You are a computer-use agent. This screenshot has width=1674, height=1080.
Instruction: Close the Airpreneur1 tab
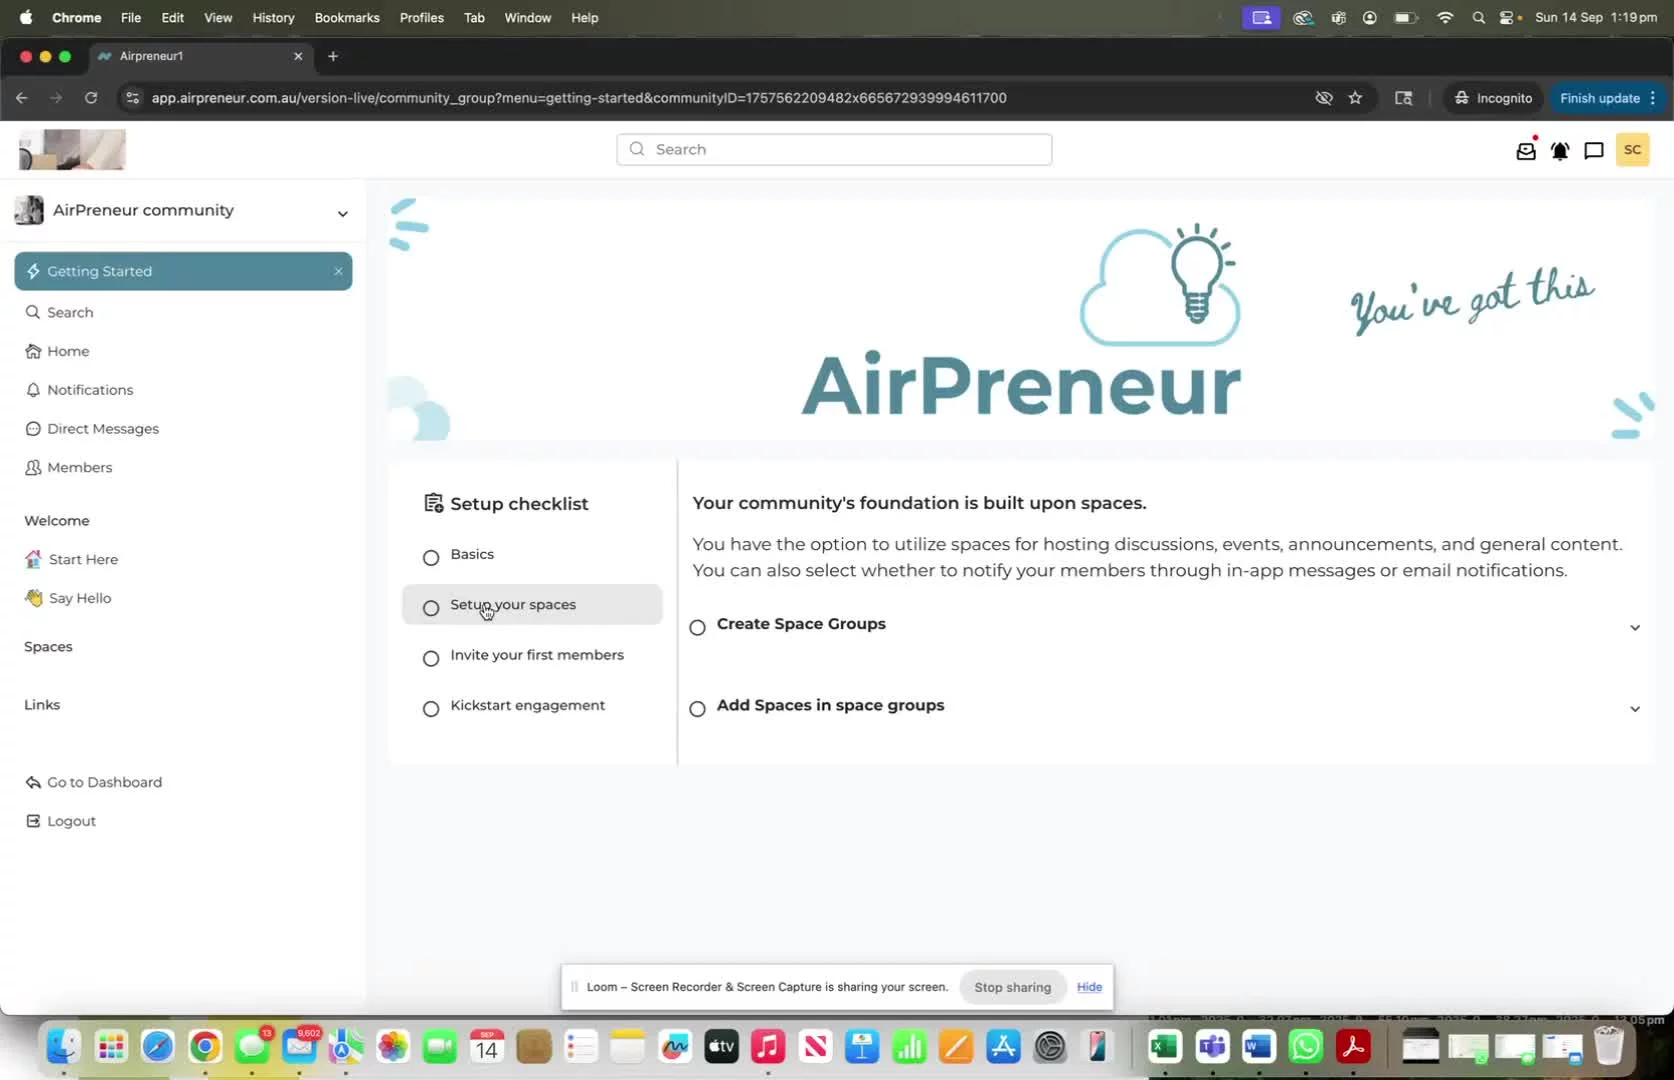click(298, 56)
